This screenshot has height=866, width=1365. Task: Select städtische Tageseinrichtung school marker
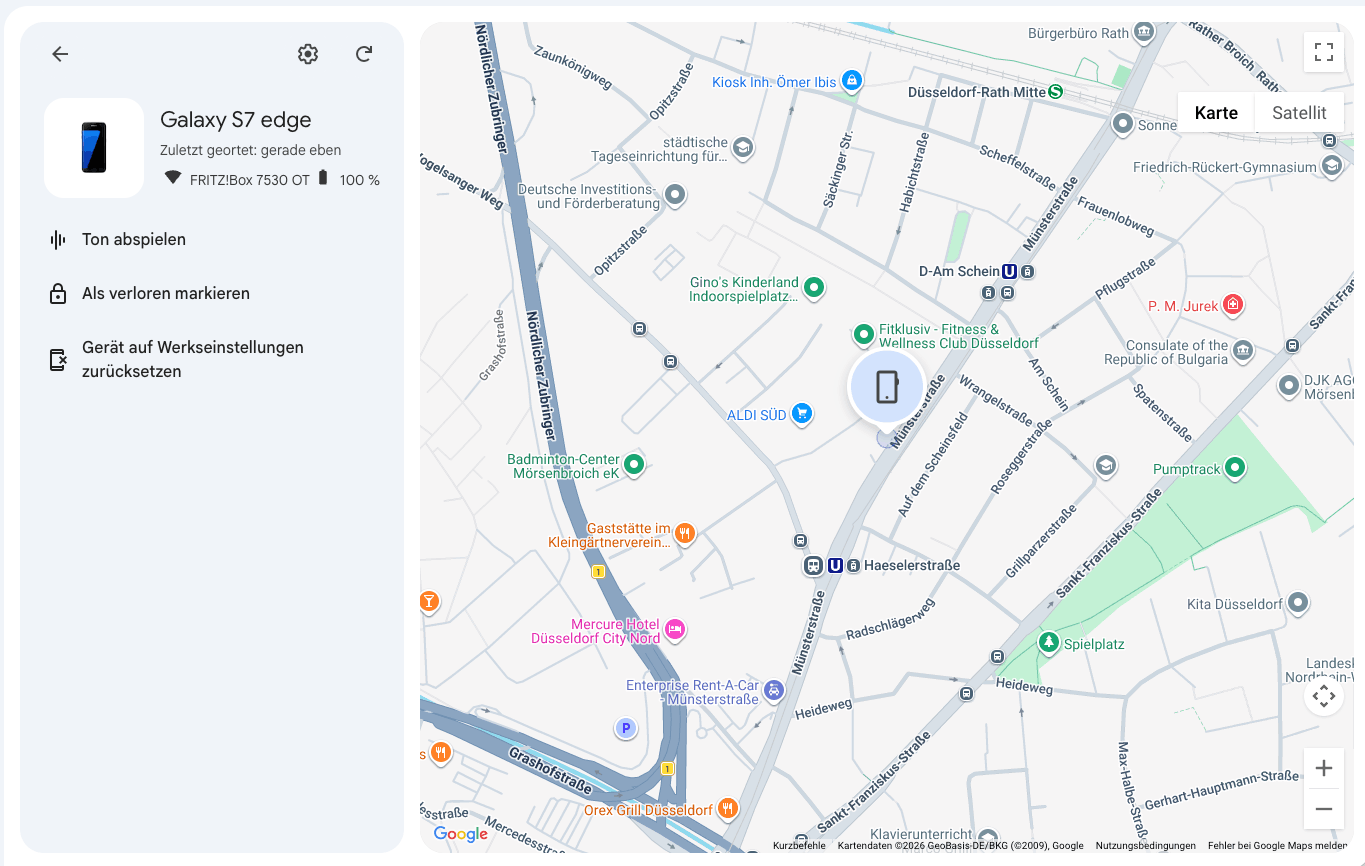[x=742, y=148]
